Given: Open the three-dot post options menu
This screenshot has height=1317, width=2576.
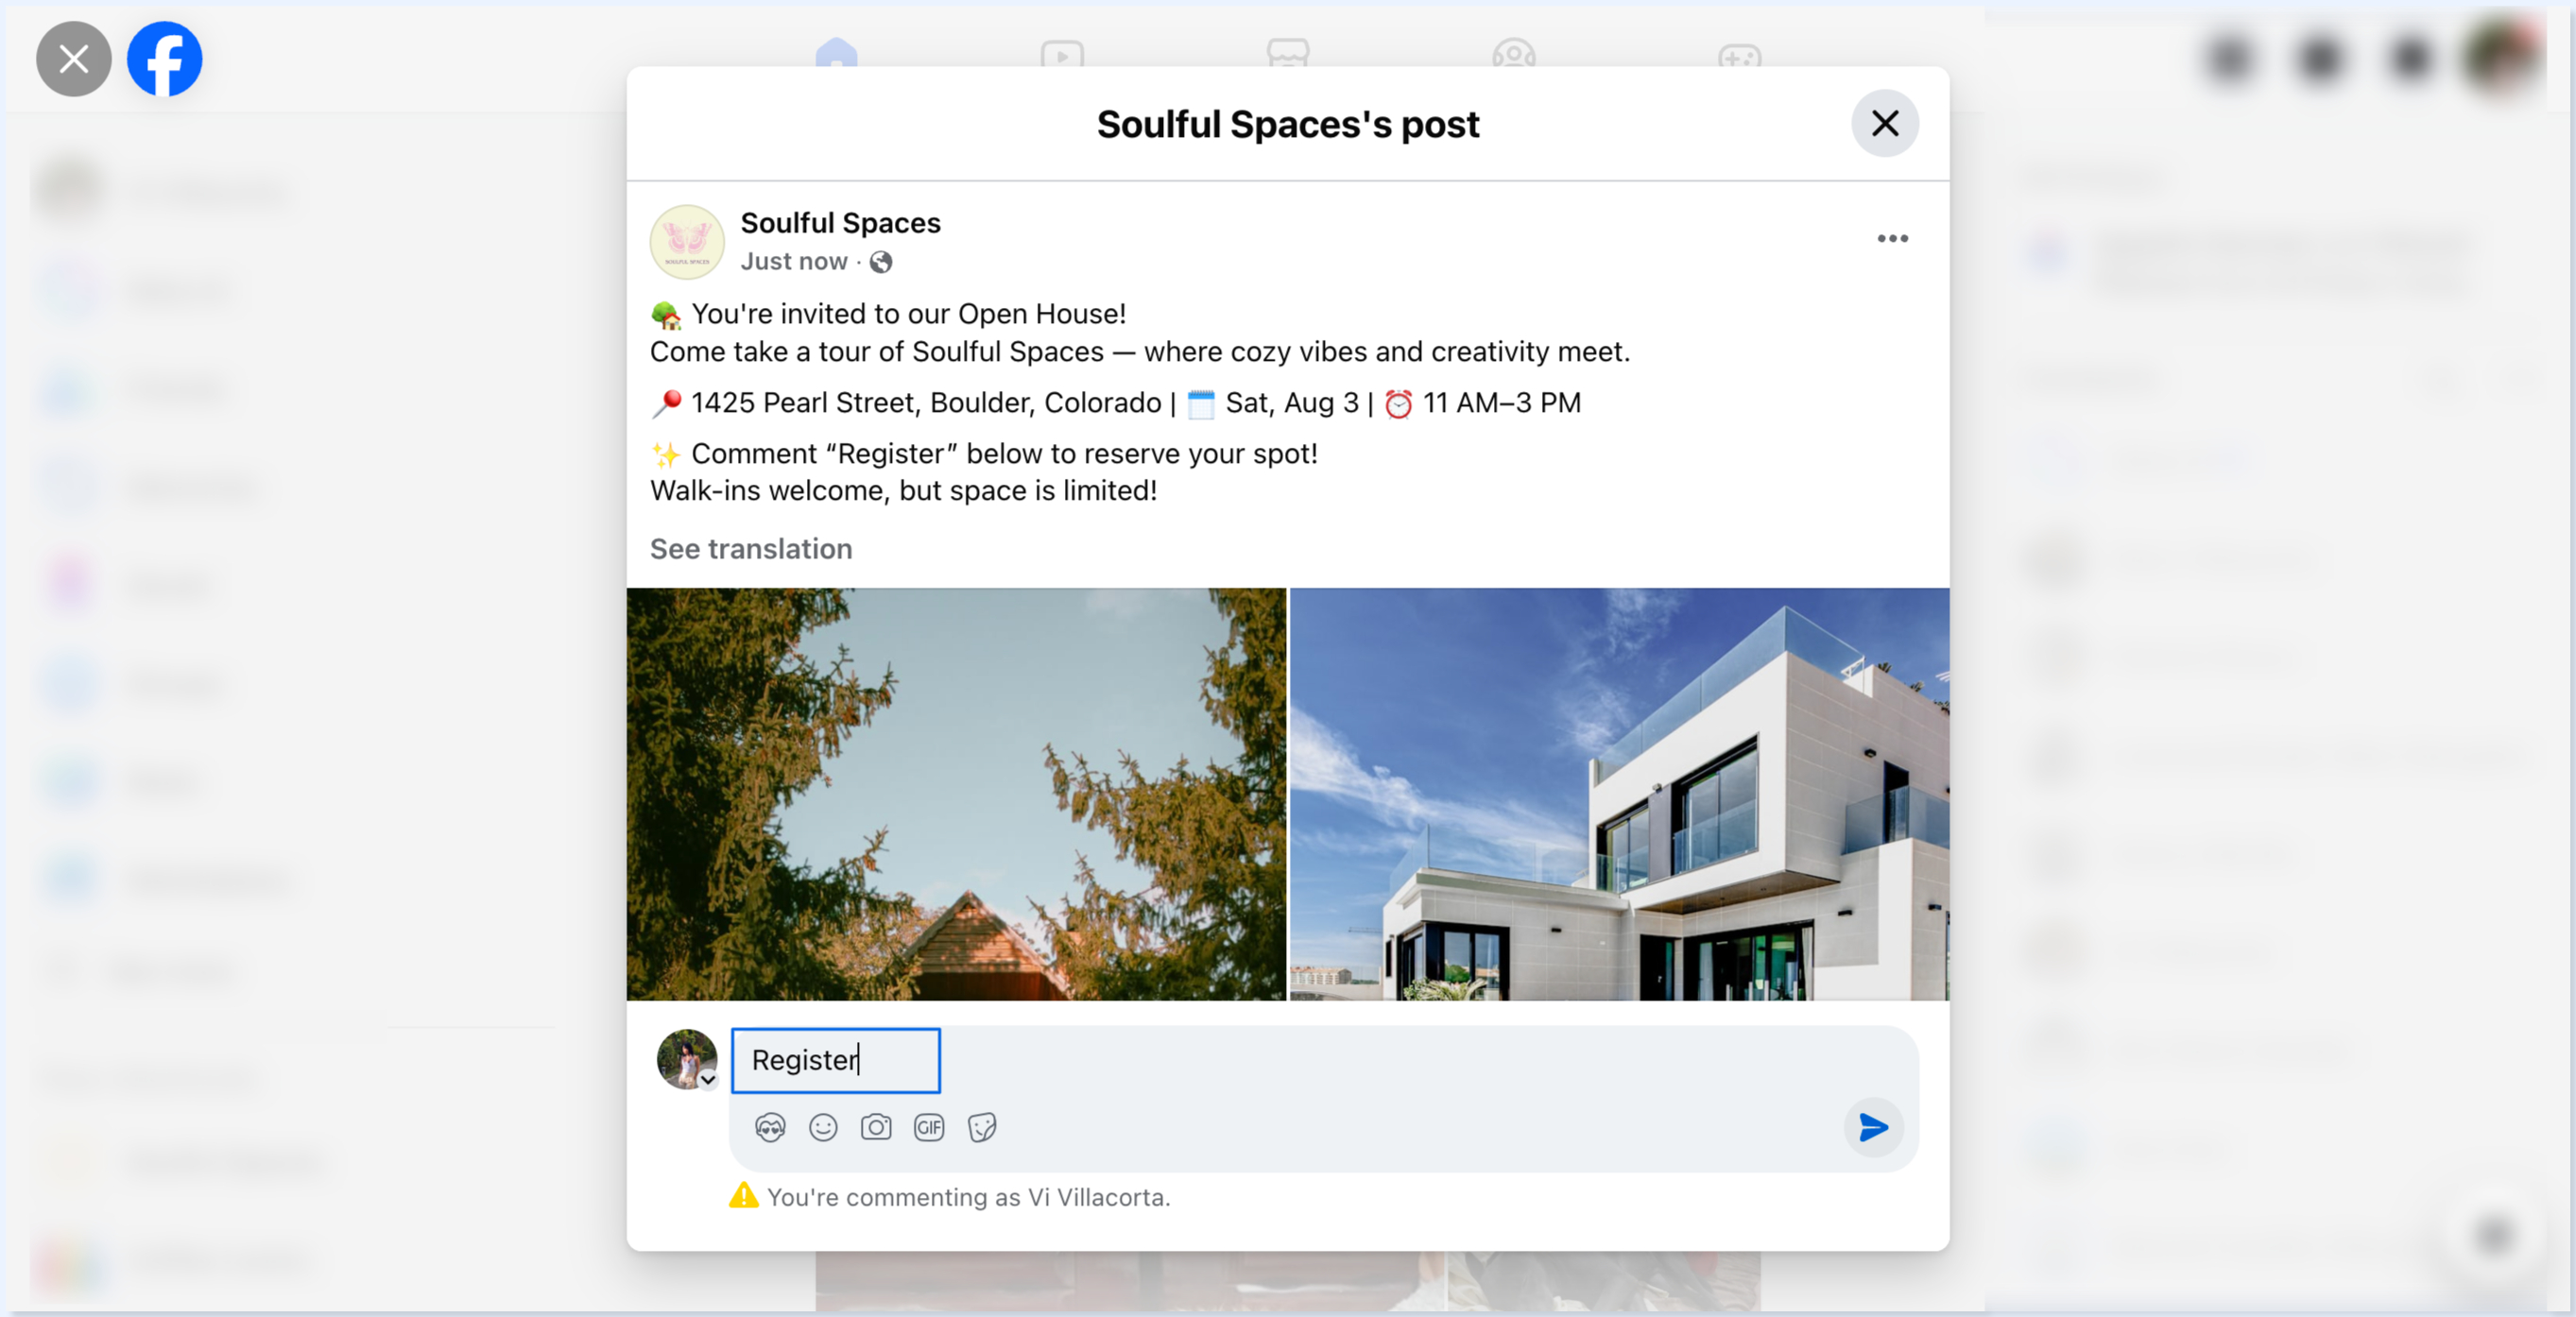Looking at the screenshot, I should click(x=1892, y=239).
